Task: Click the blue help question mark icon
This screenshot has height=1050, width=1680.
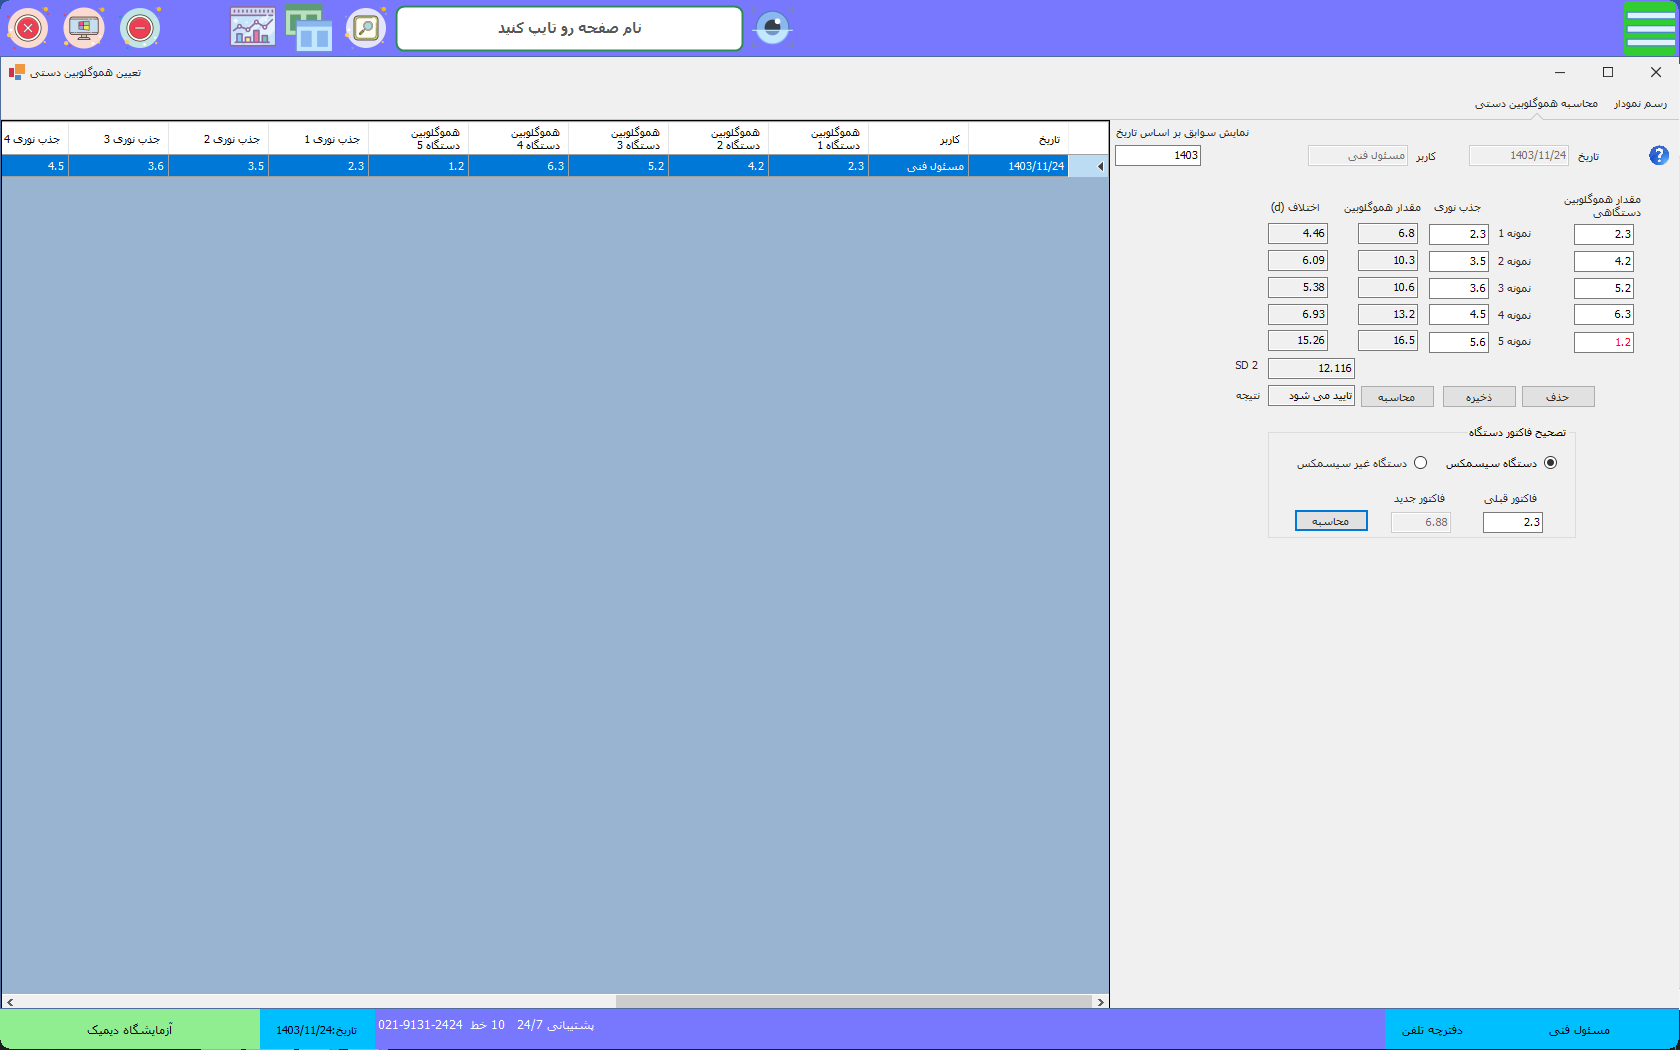Action: point(1658,155)
